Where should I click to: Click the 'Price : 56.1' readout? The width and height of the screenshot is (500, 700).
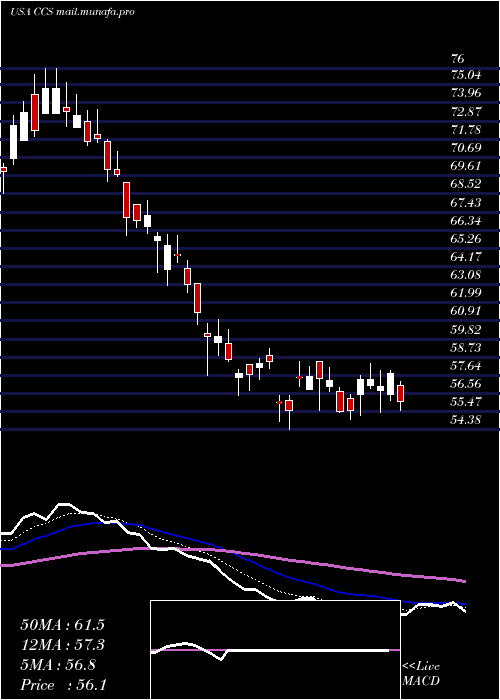pos(63,685)
